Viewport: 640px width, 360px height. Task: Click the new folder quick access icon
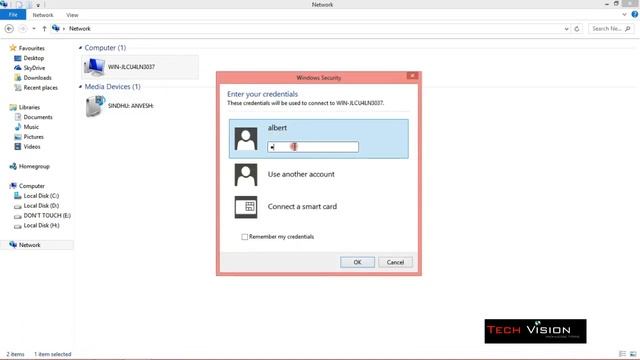(x=29, y=4)
